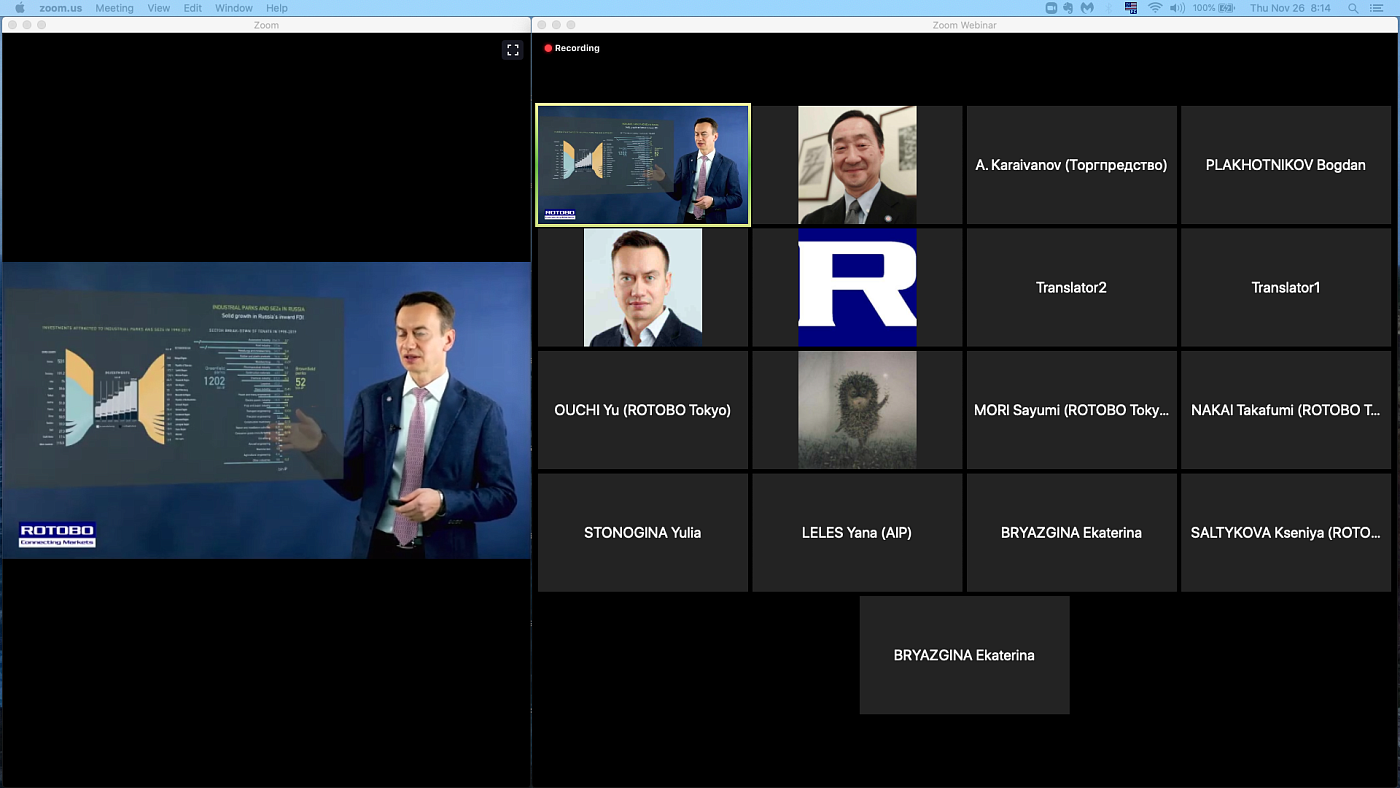Select BRYAZGINA Ekaterina tile beside LELES Yana

click(x=1071, y=533)
